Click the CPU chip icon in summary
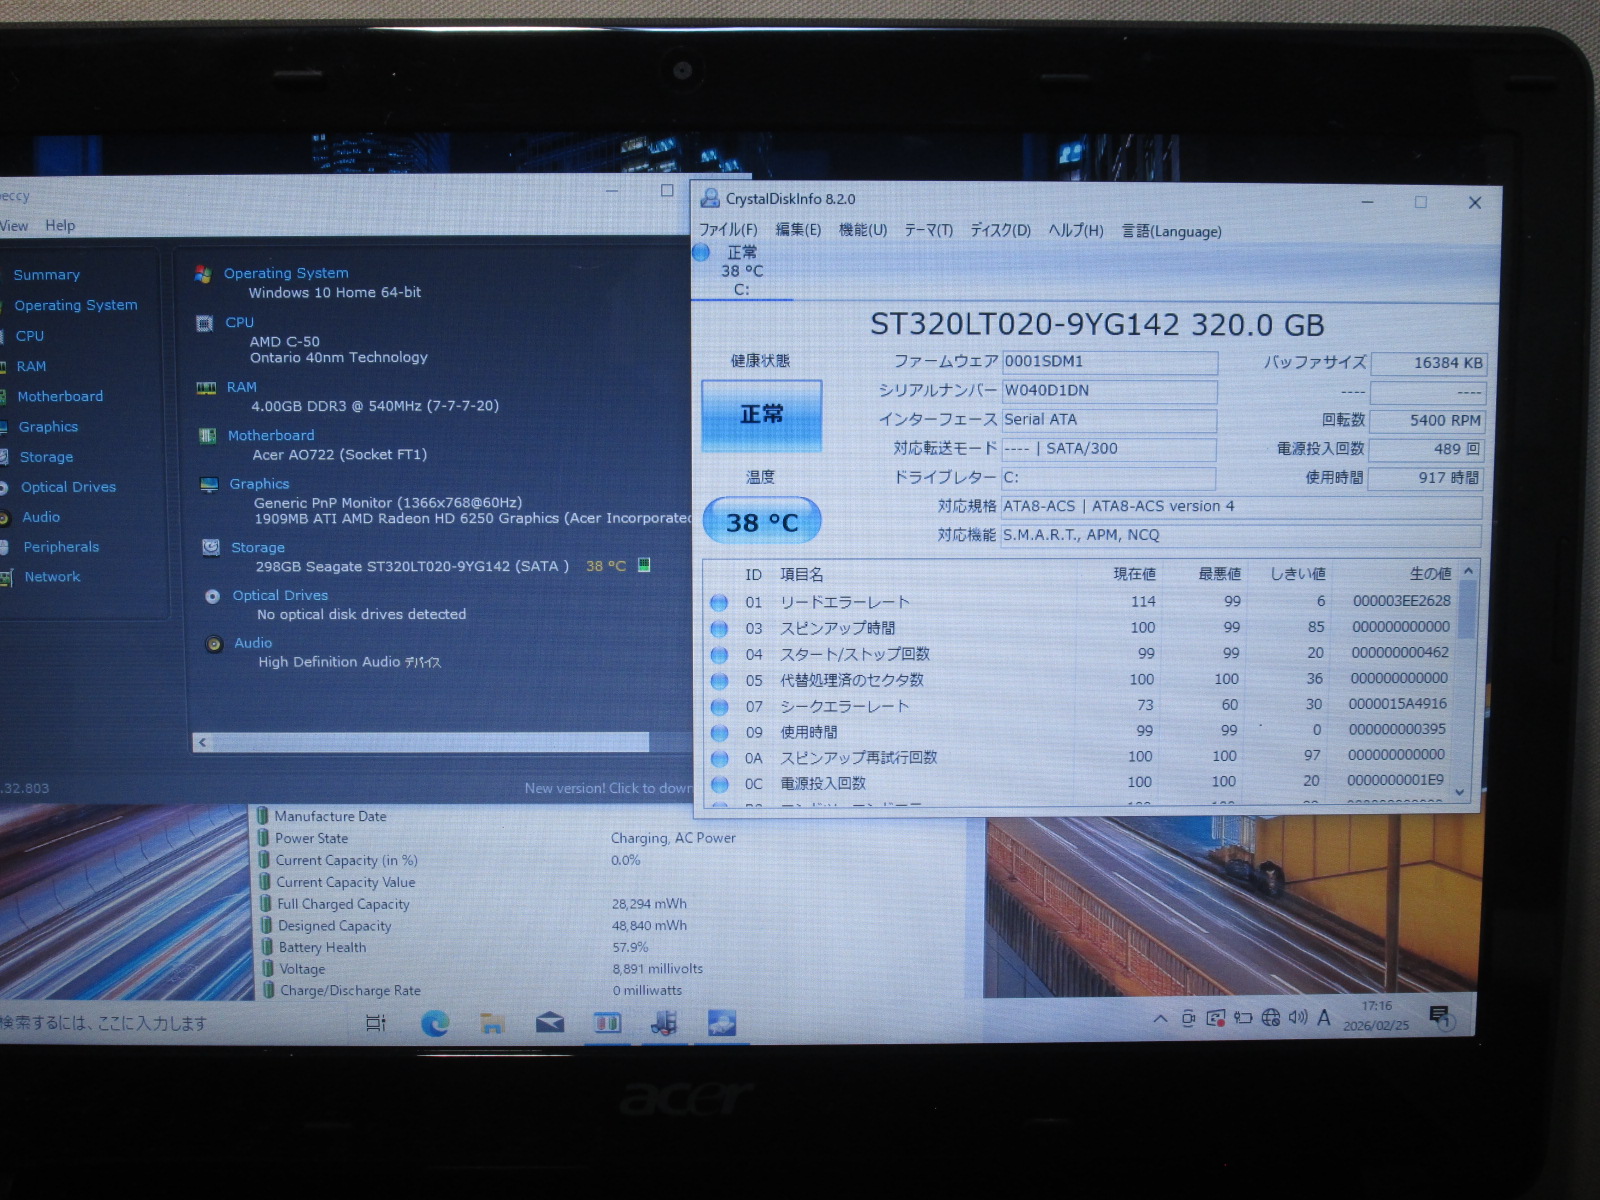 pyautogui.click(x=205, y=323)
